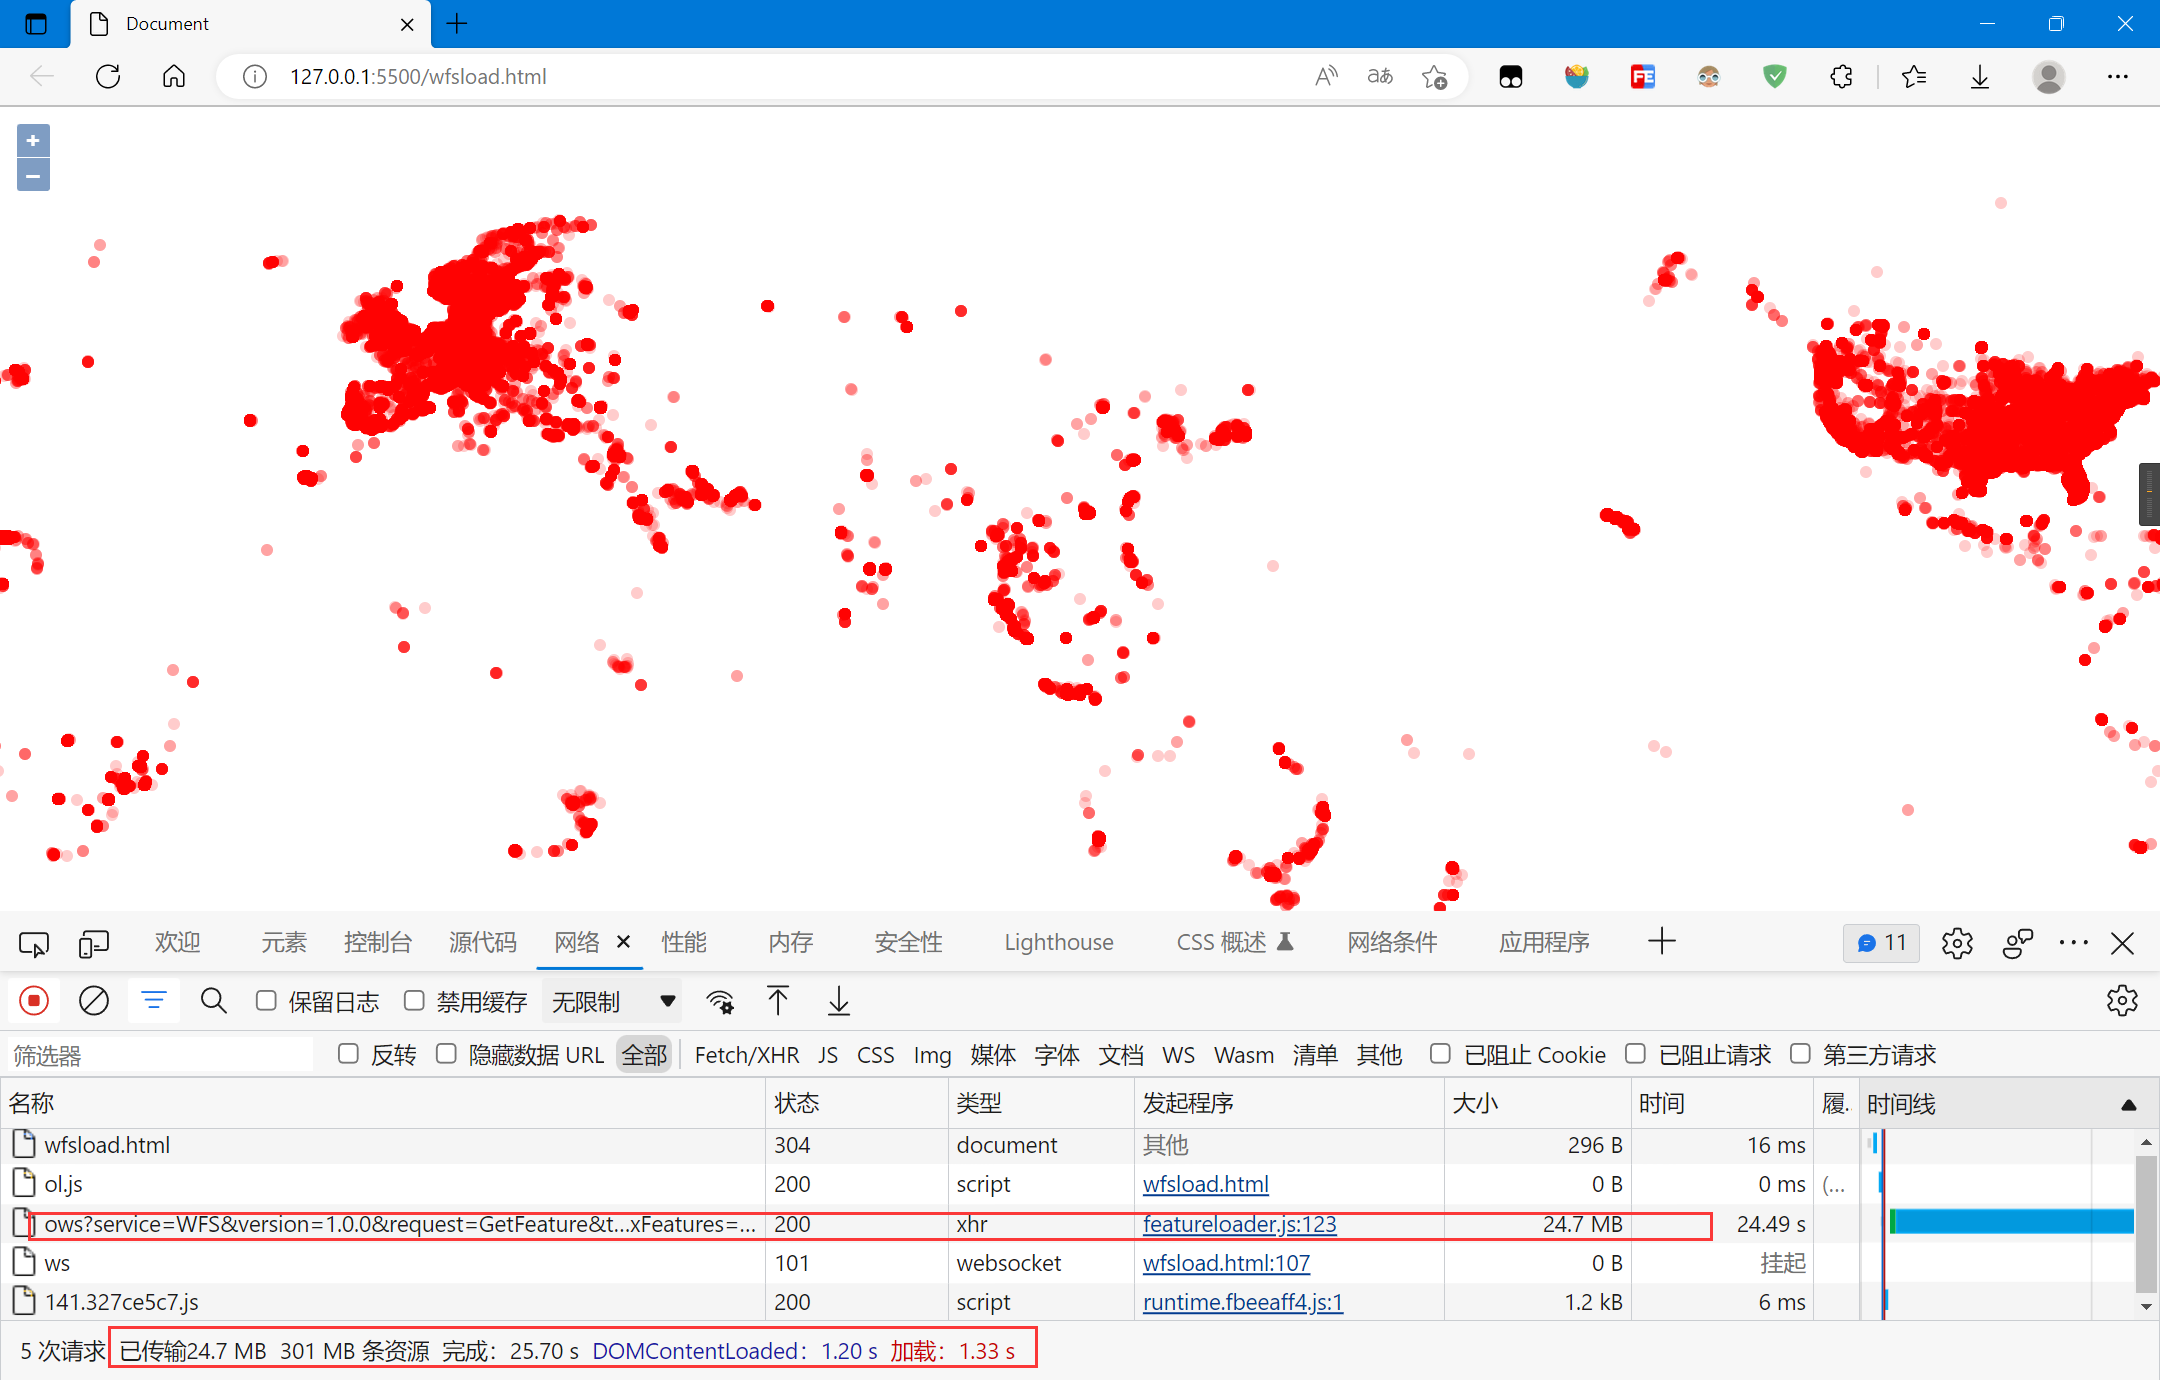Open the Security tab
Viewport: 2160px width, 1380px height.
[x=908, y=942]
